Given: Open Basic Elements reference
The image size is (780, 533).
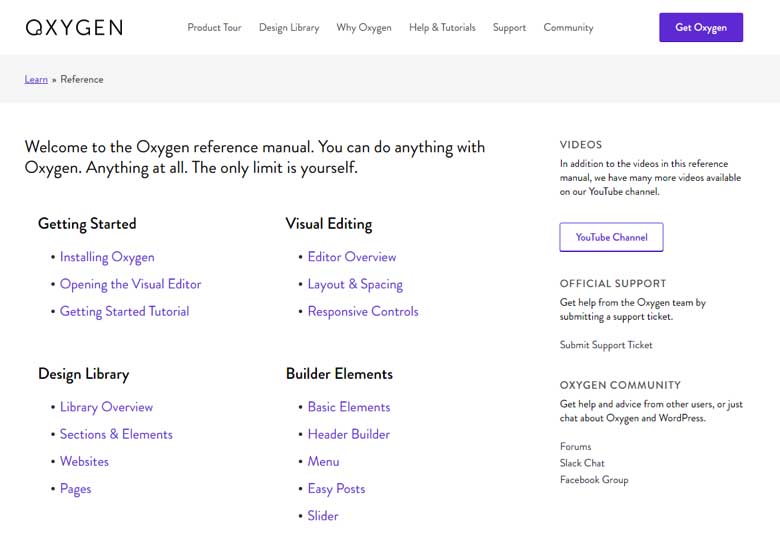Looking at the screenshot, I should tap(349, 407).
